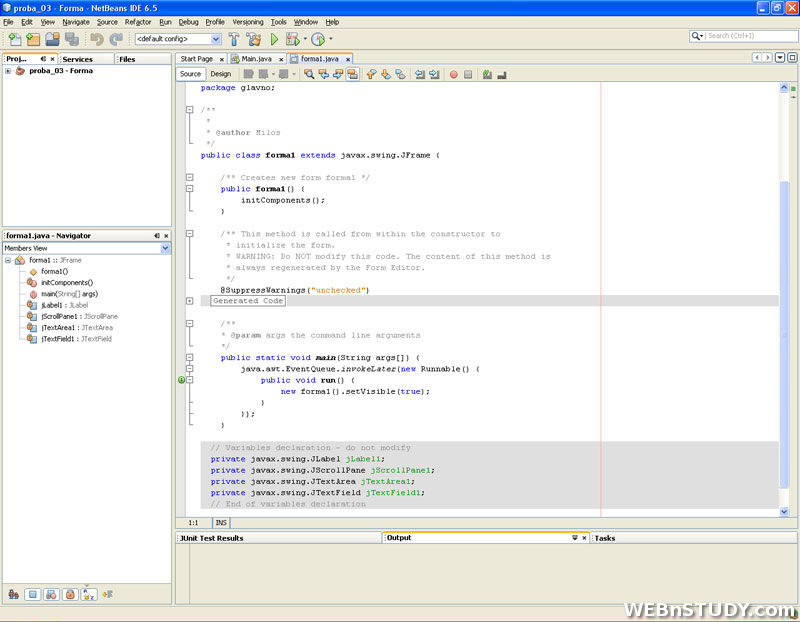Click the Shift Line Left icon
Screen dimensions: 800x622
[420, 74]
